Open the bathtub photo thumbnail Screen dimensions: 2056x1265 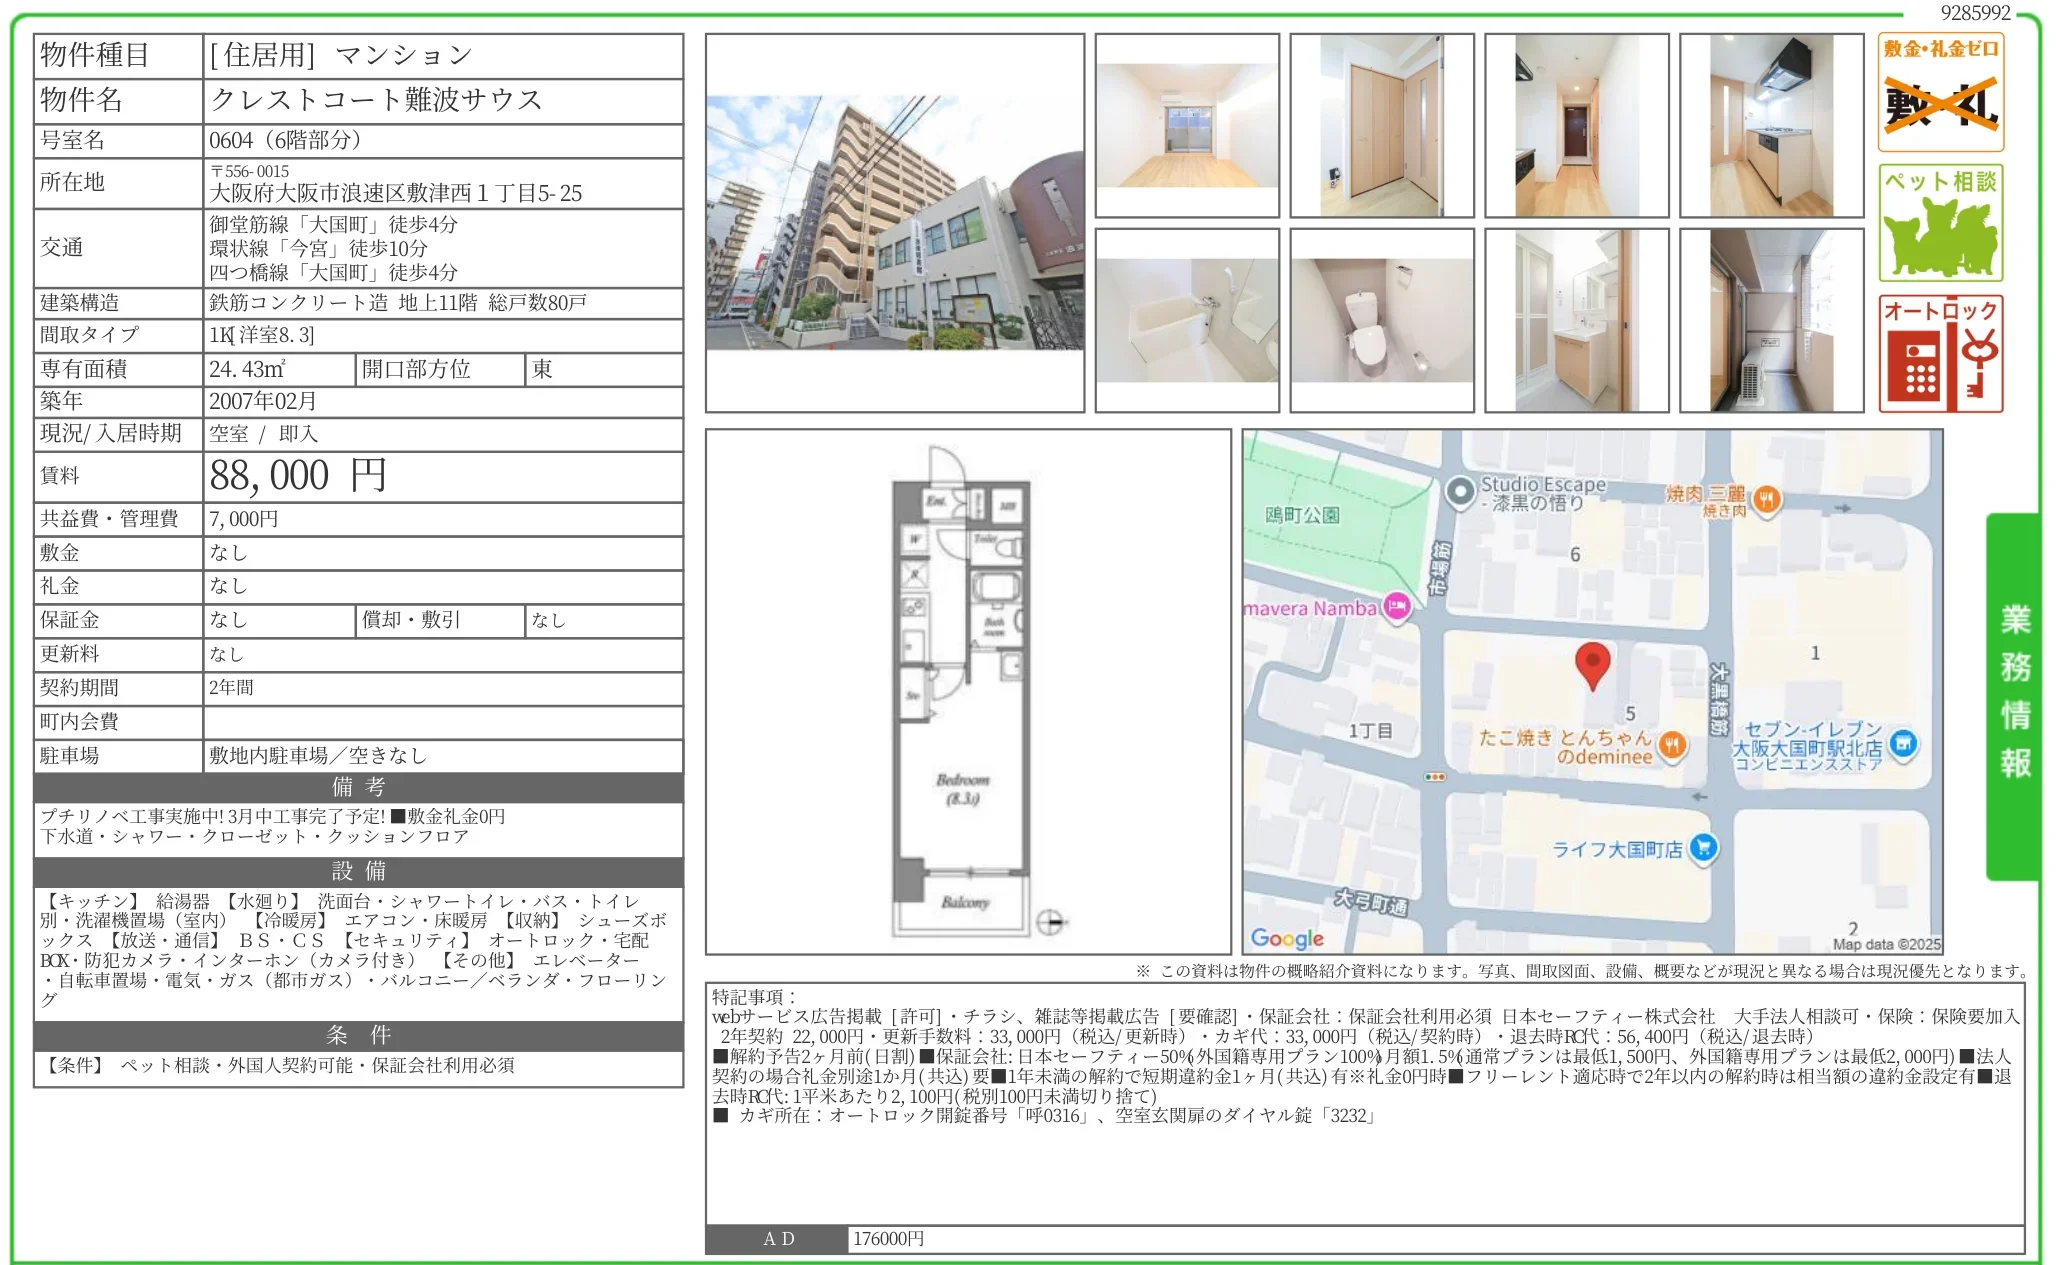[x=1190, y=320]
